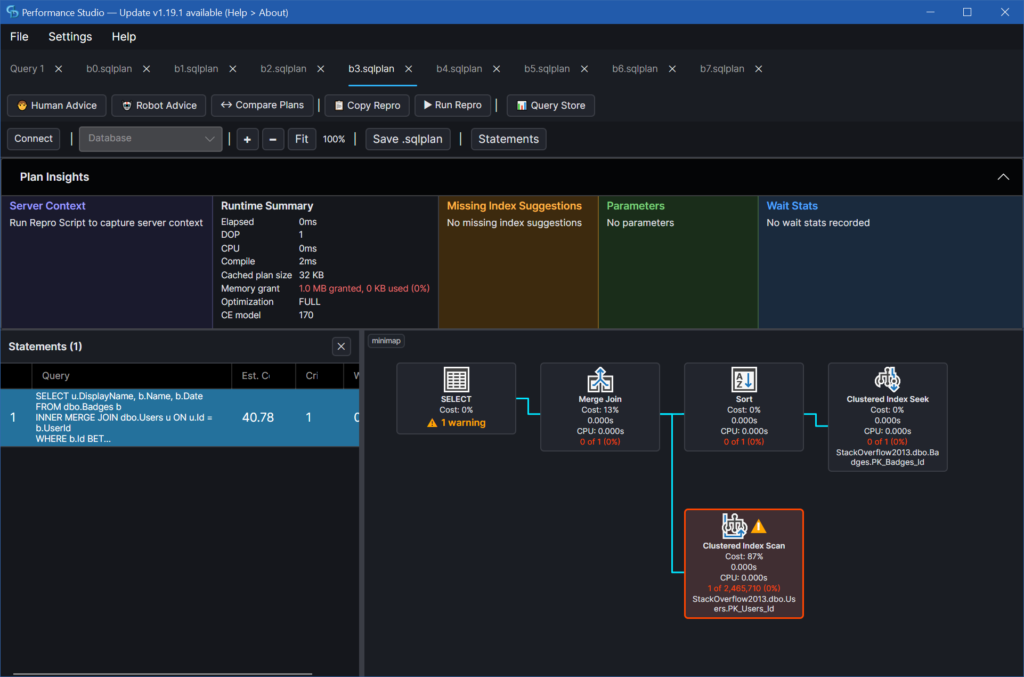Image resolution: width=1024 pixels, height=677 pixels.
Task: Click the 40.78 estimated cost cell
Action: (x=258, y=417)
